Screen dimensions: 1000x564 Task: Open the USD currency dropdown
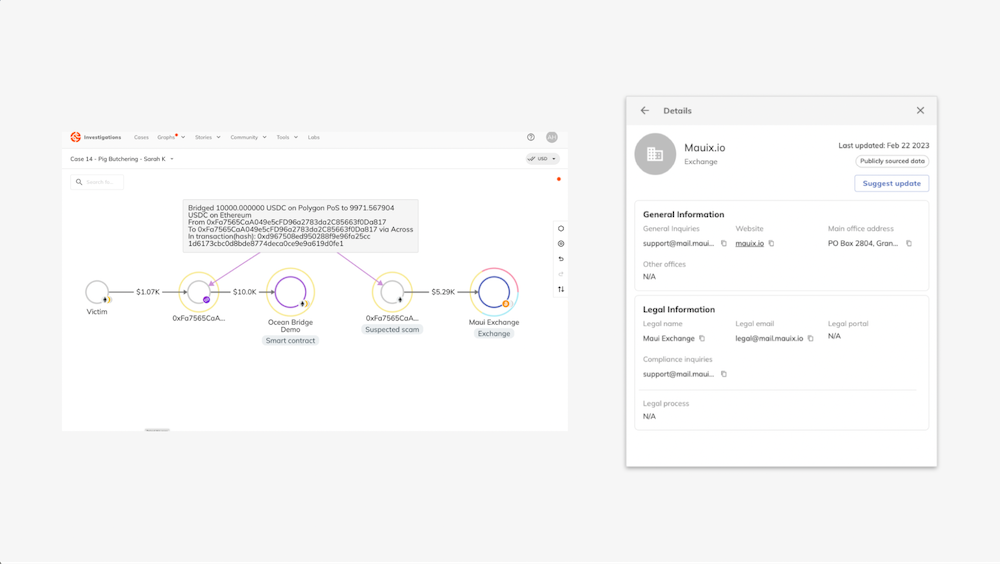(542, 159)
